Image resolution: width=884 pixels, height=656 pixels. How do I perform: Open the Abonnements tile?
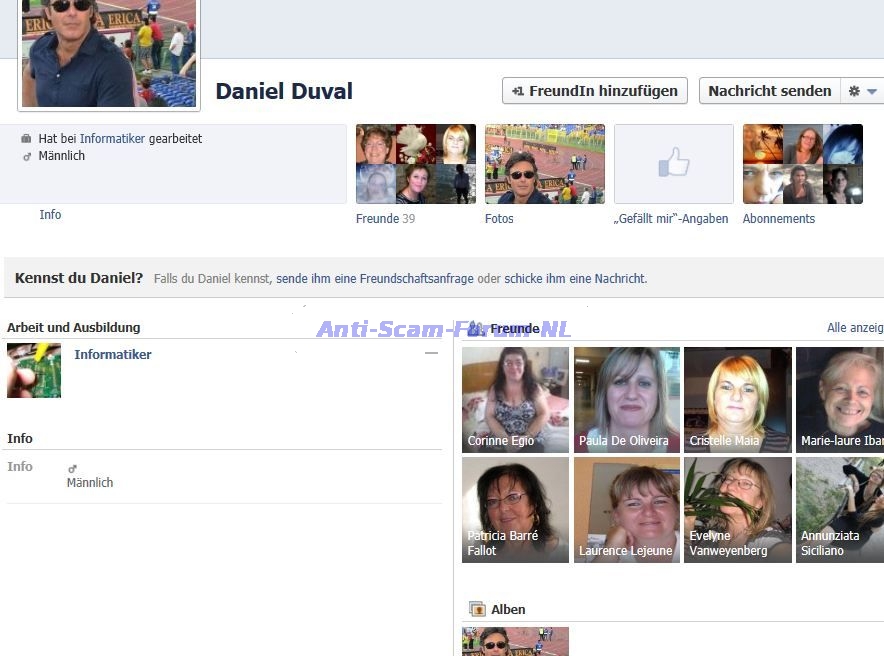coord(802,164)
